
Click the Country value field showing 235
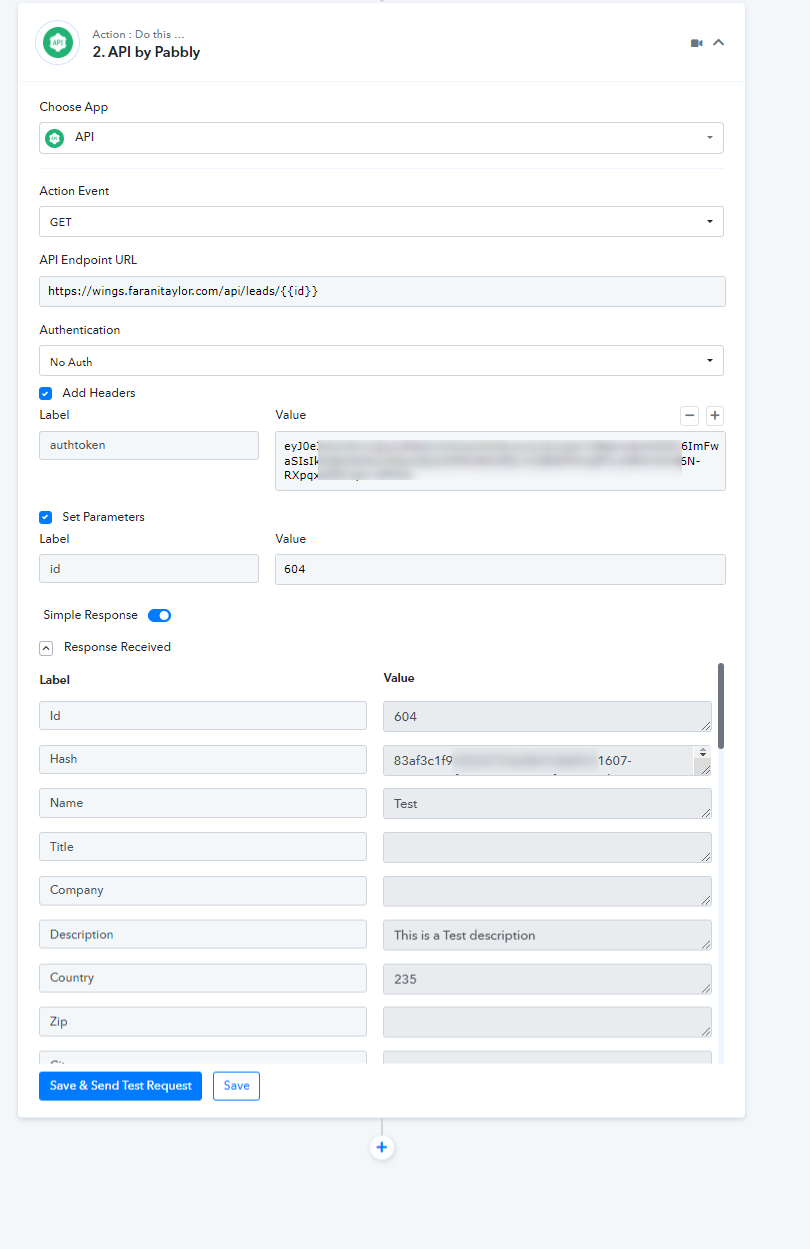[x=547, y=979]
